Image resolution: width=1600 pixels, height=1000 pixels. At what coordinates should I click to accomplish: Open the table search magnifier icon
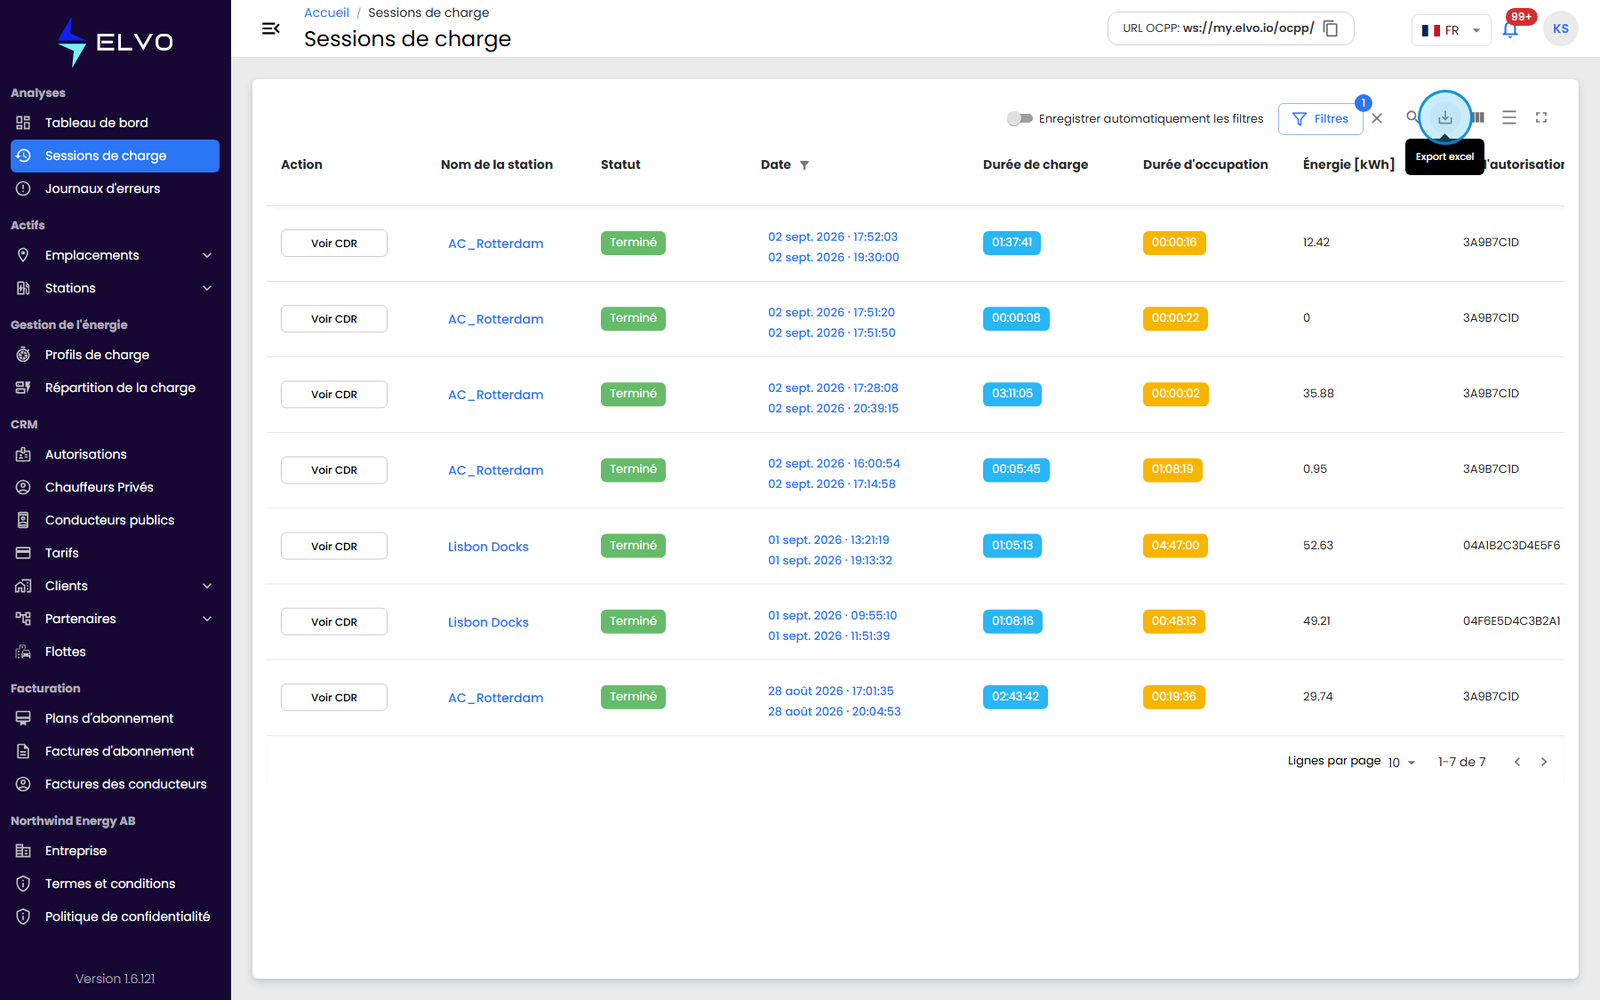click(x=1411, y=117)
